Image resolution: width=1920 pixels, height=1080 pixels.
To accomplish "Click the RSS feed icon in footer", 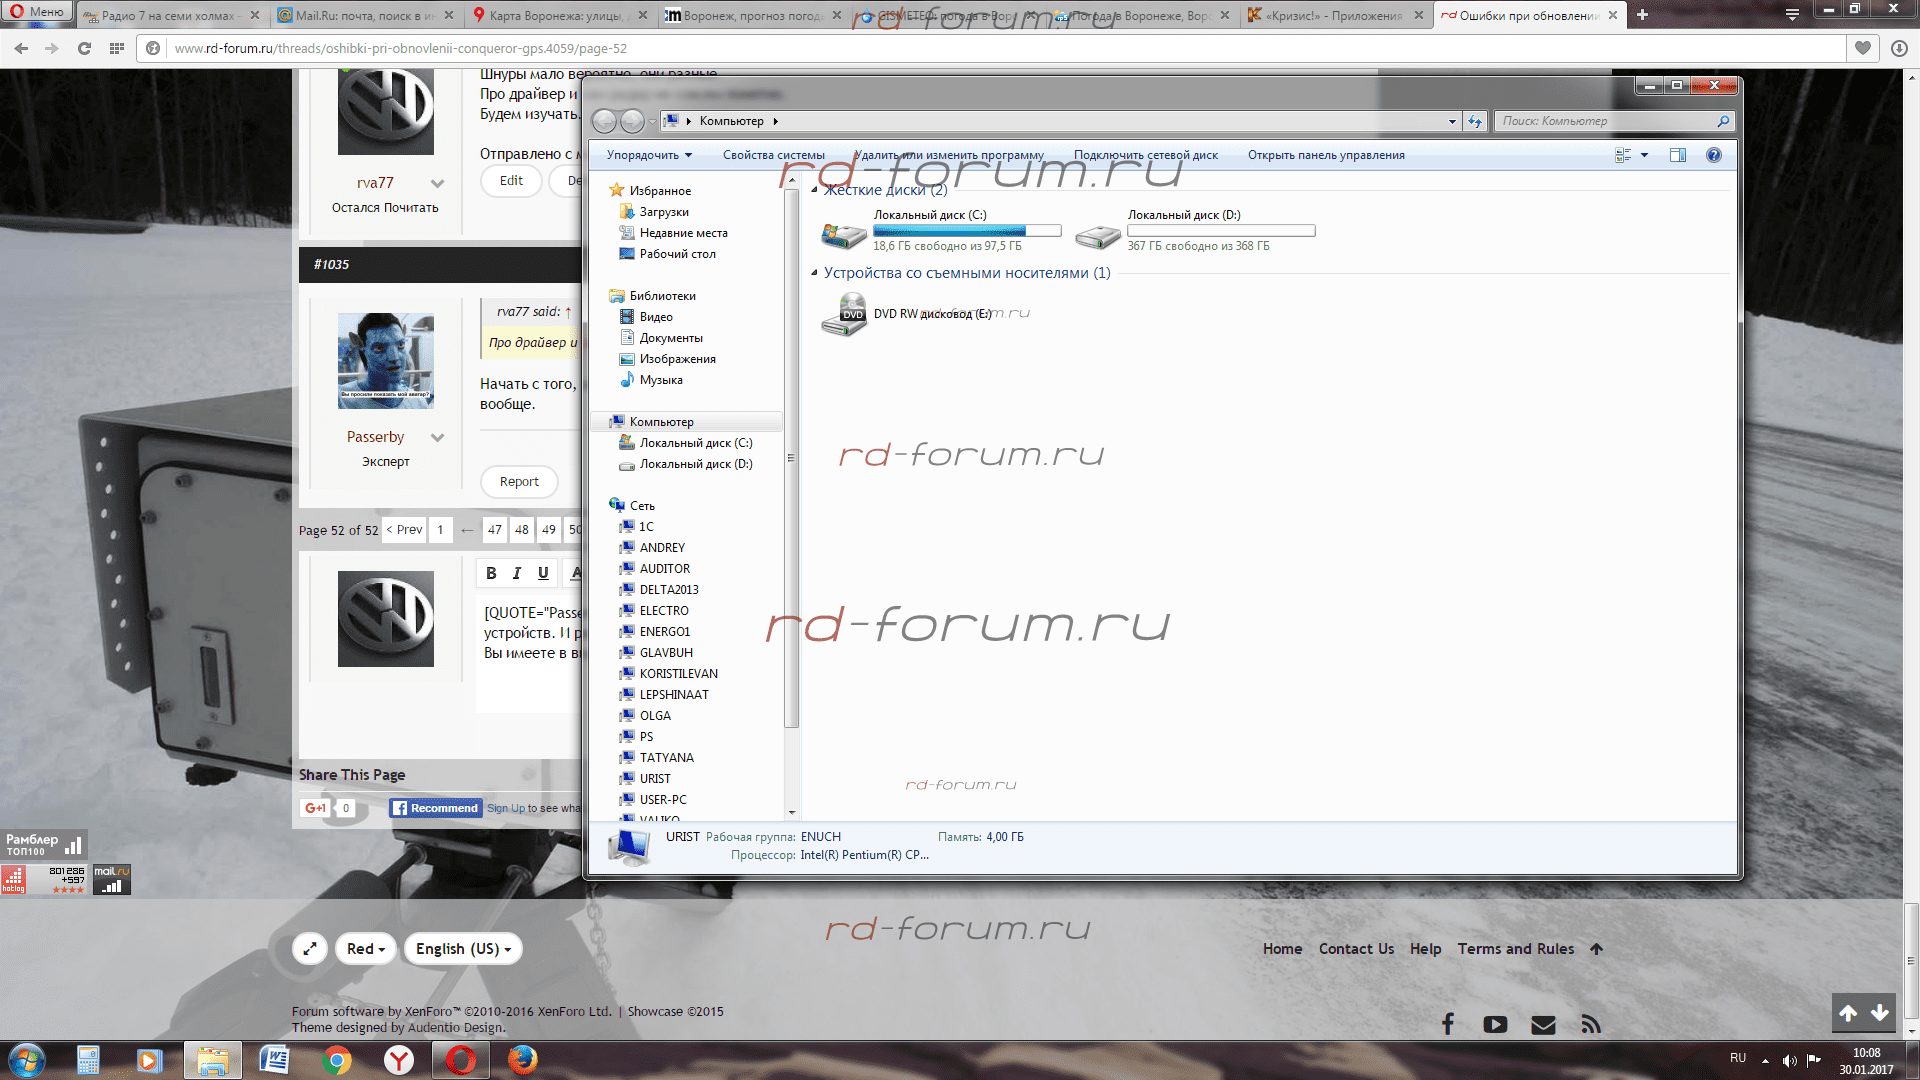I will tap(1591, 1024).
